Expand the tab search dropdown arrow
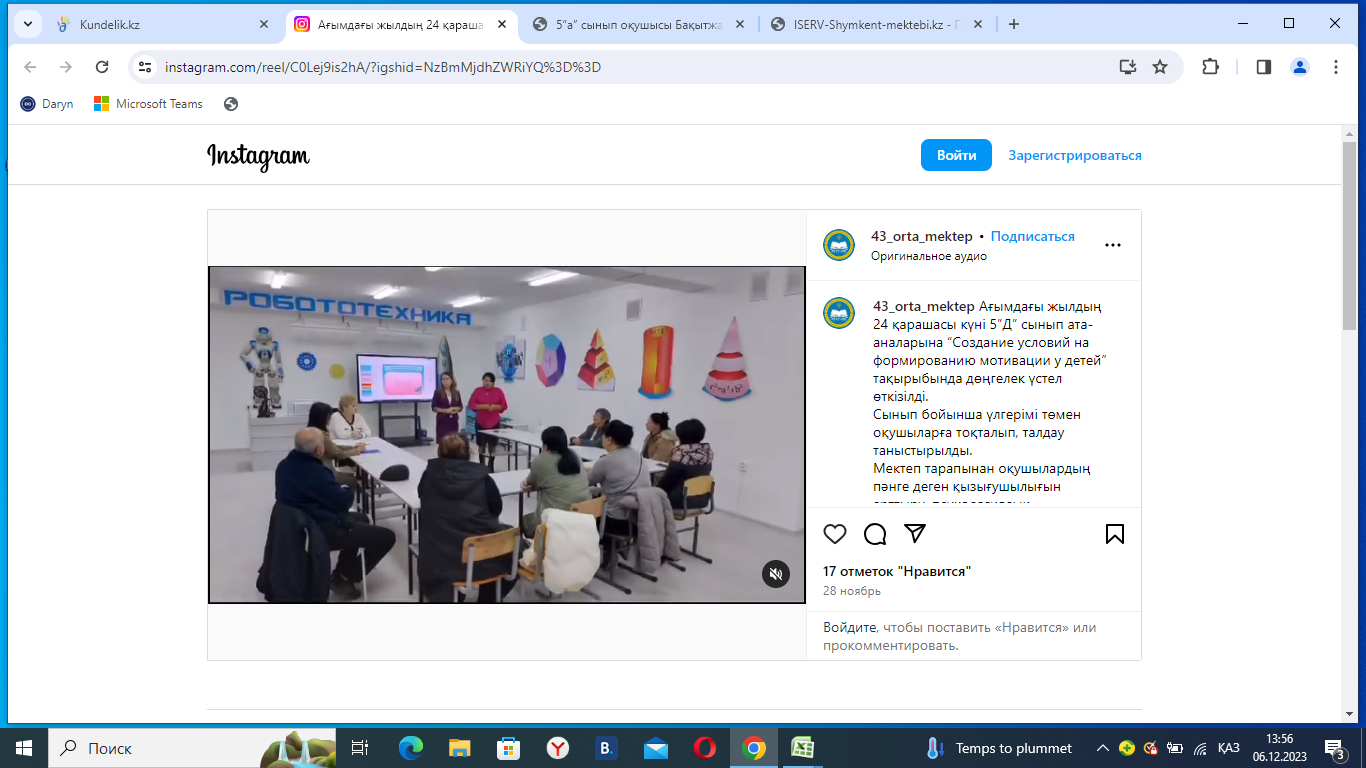 click(x=27, y=24)
